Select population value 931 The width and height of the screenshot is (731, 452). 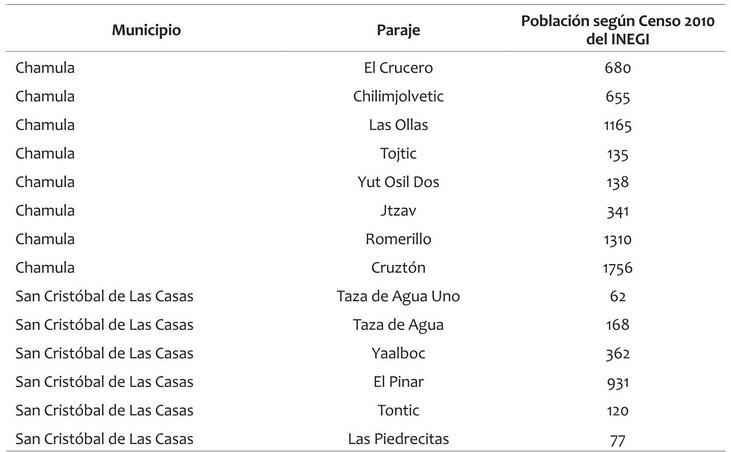618,383
